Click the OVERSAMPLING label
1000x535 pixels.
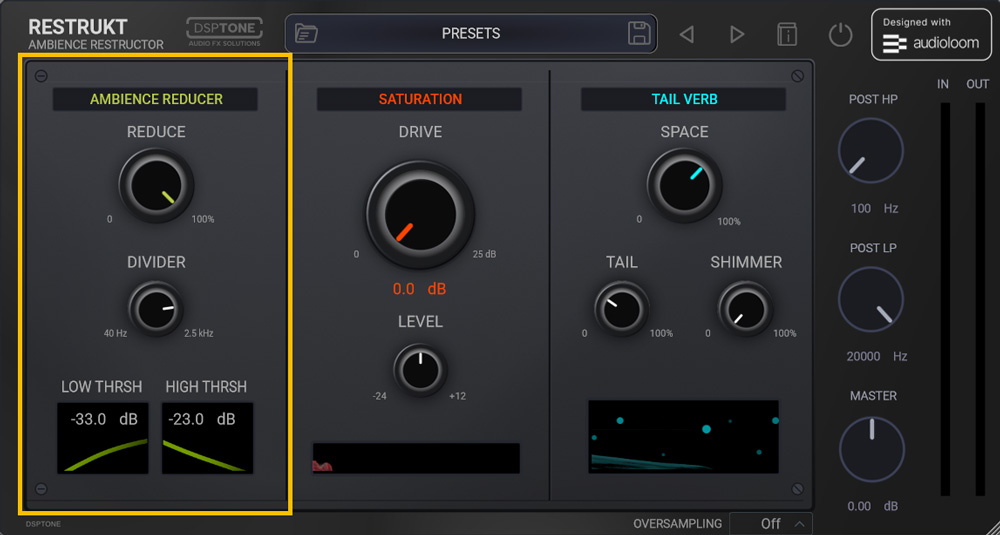677,524
